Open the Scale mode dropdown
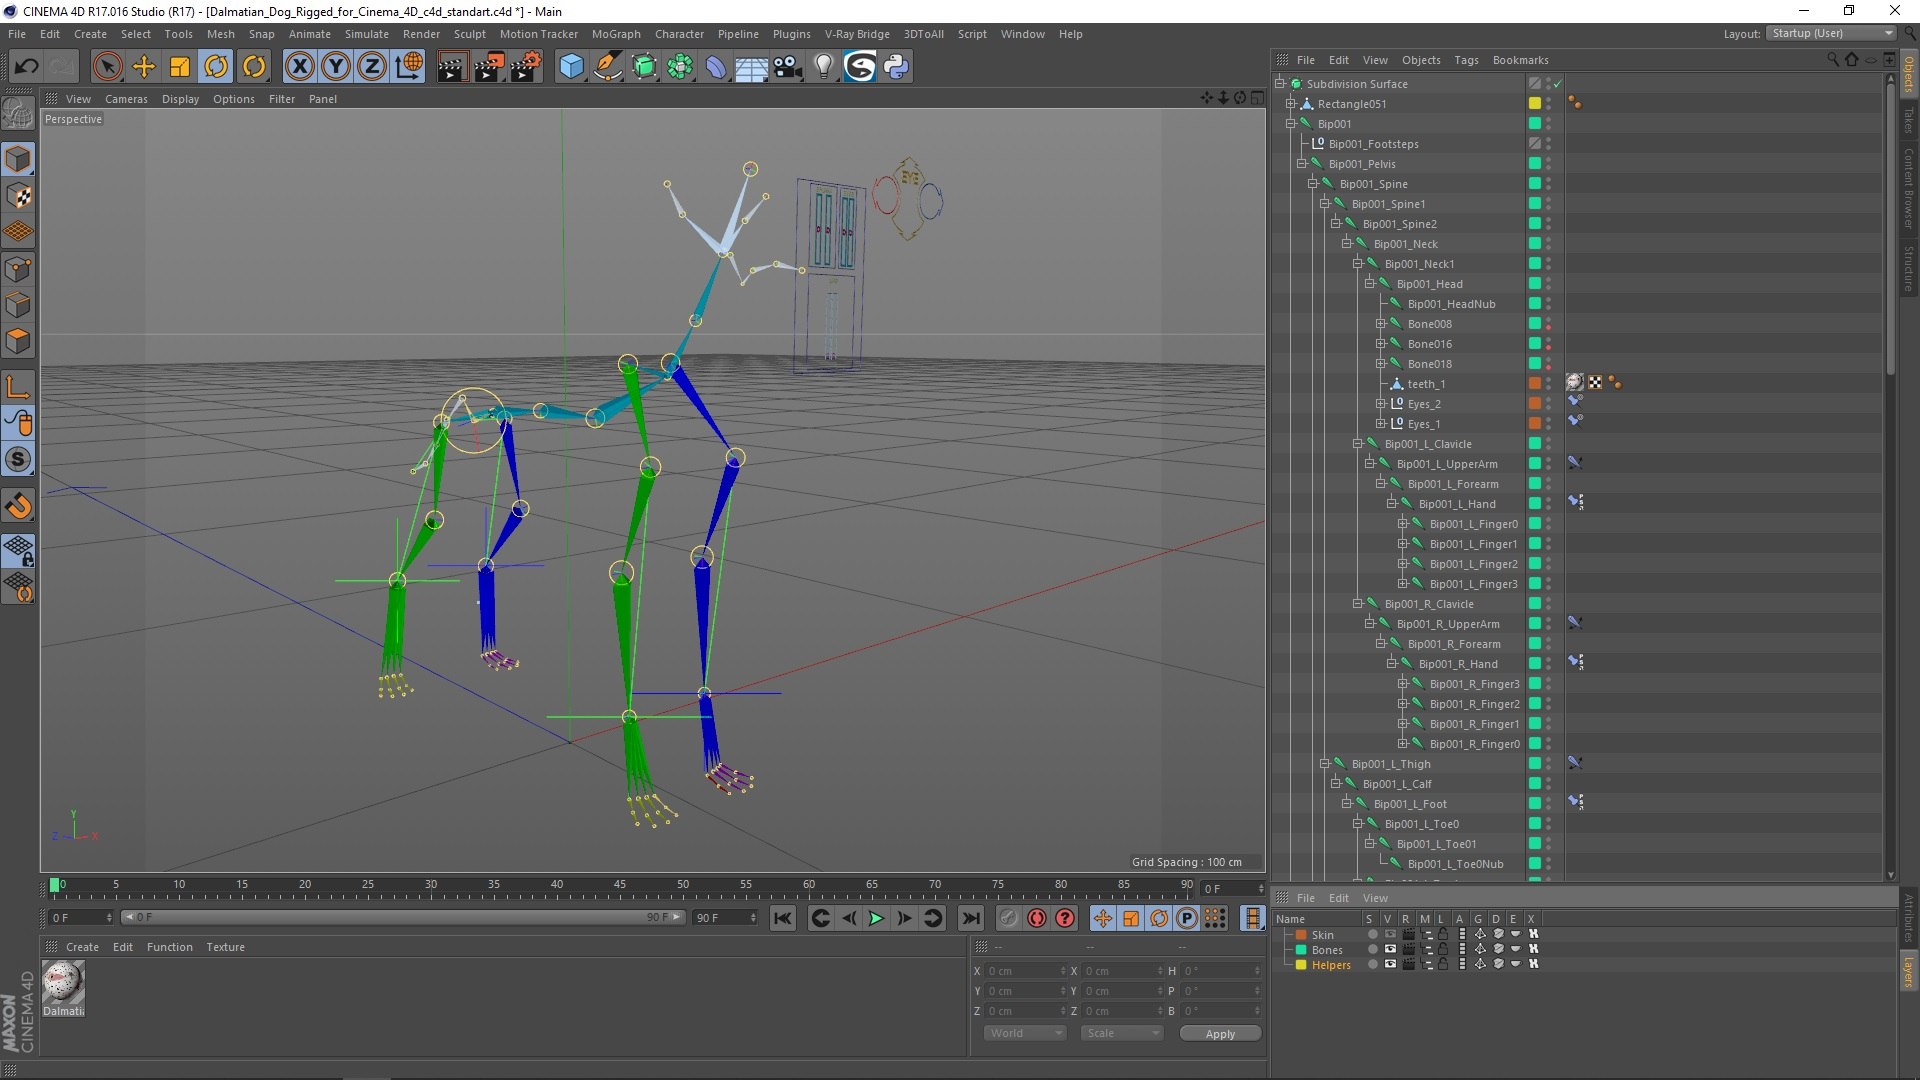This screenshot has height=1080, width=1920. (x=1121, y=1033)
